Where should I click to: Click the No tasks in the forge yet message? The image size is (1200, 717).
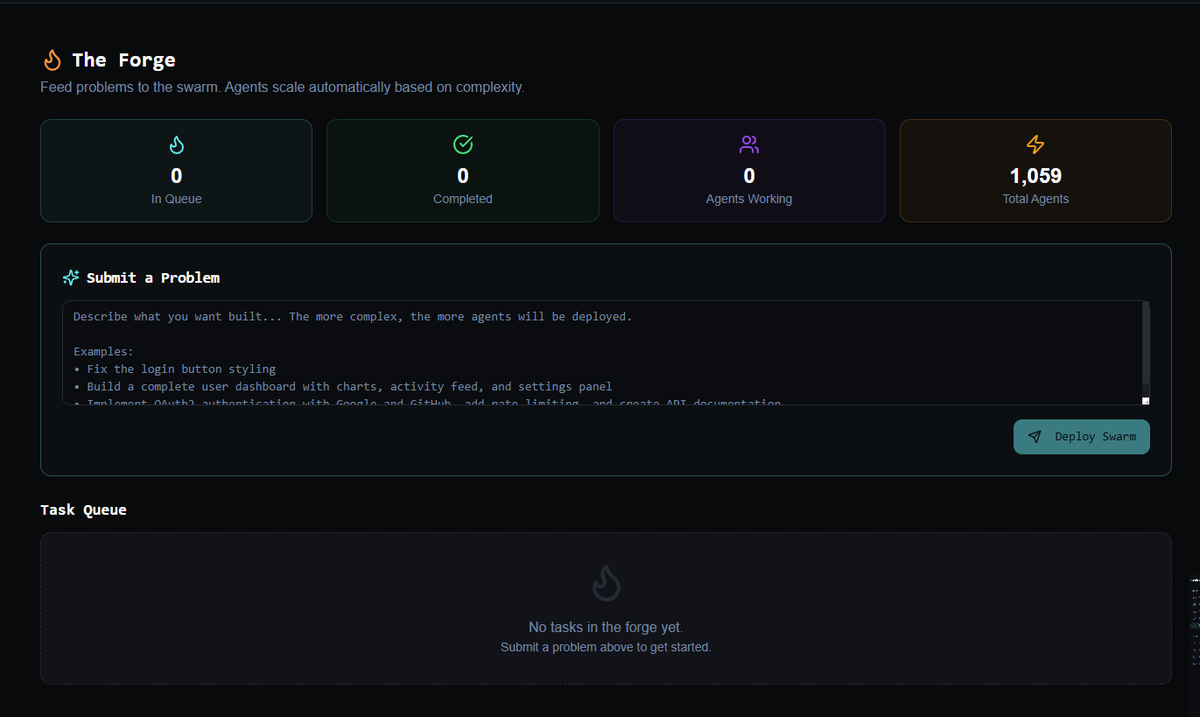[606, 627]
